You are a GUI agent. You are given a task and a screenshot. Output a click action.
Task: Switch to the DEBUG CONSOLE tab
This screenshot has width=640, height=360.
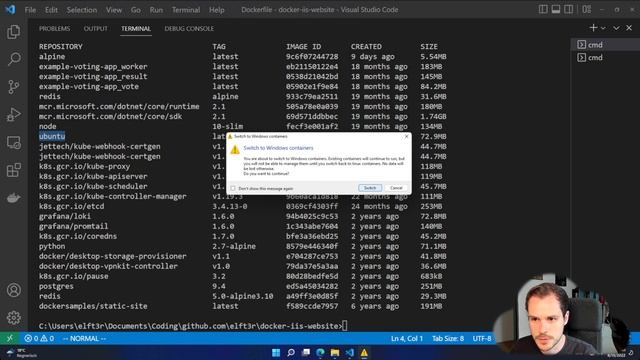click(189, 29)
